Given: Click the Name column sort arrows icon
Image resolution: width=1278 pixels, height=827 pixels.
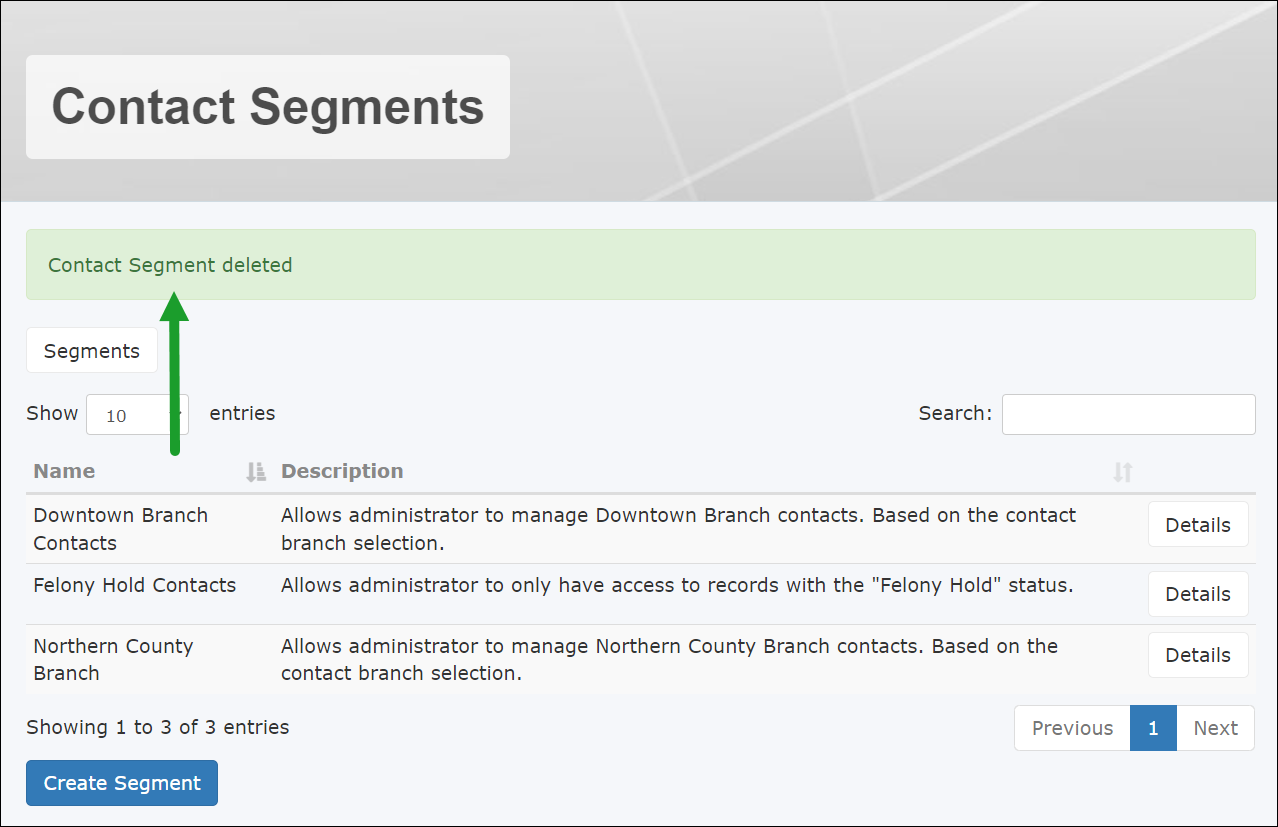Looking at the screenshot, I should click(x=254, y=470).
